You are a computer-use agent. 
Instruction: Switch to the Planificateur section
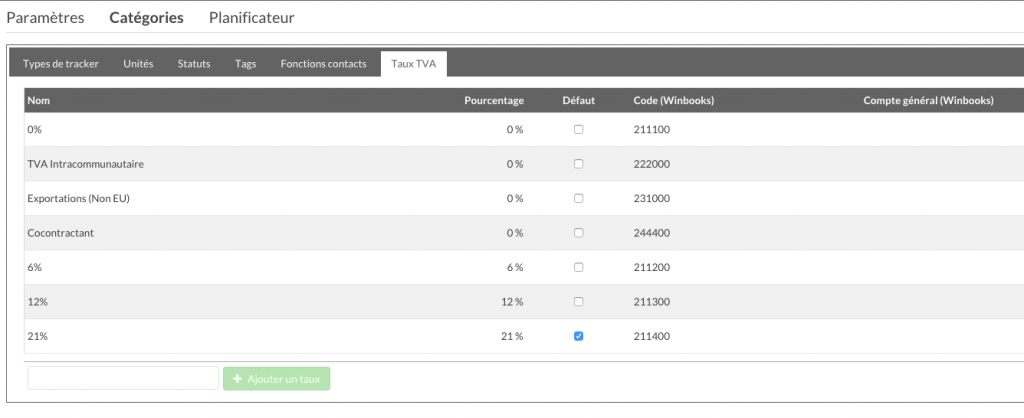(x=251, y=18)
